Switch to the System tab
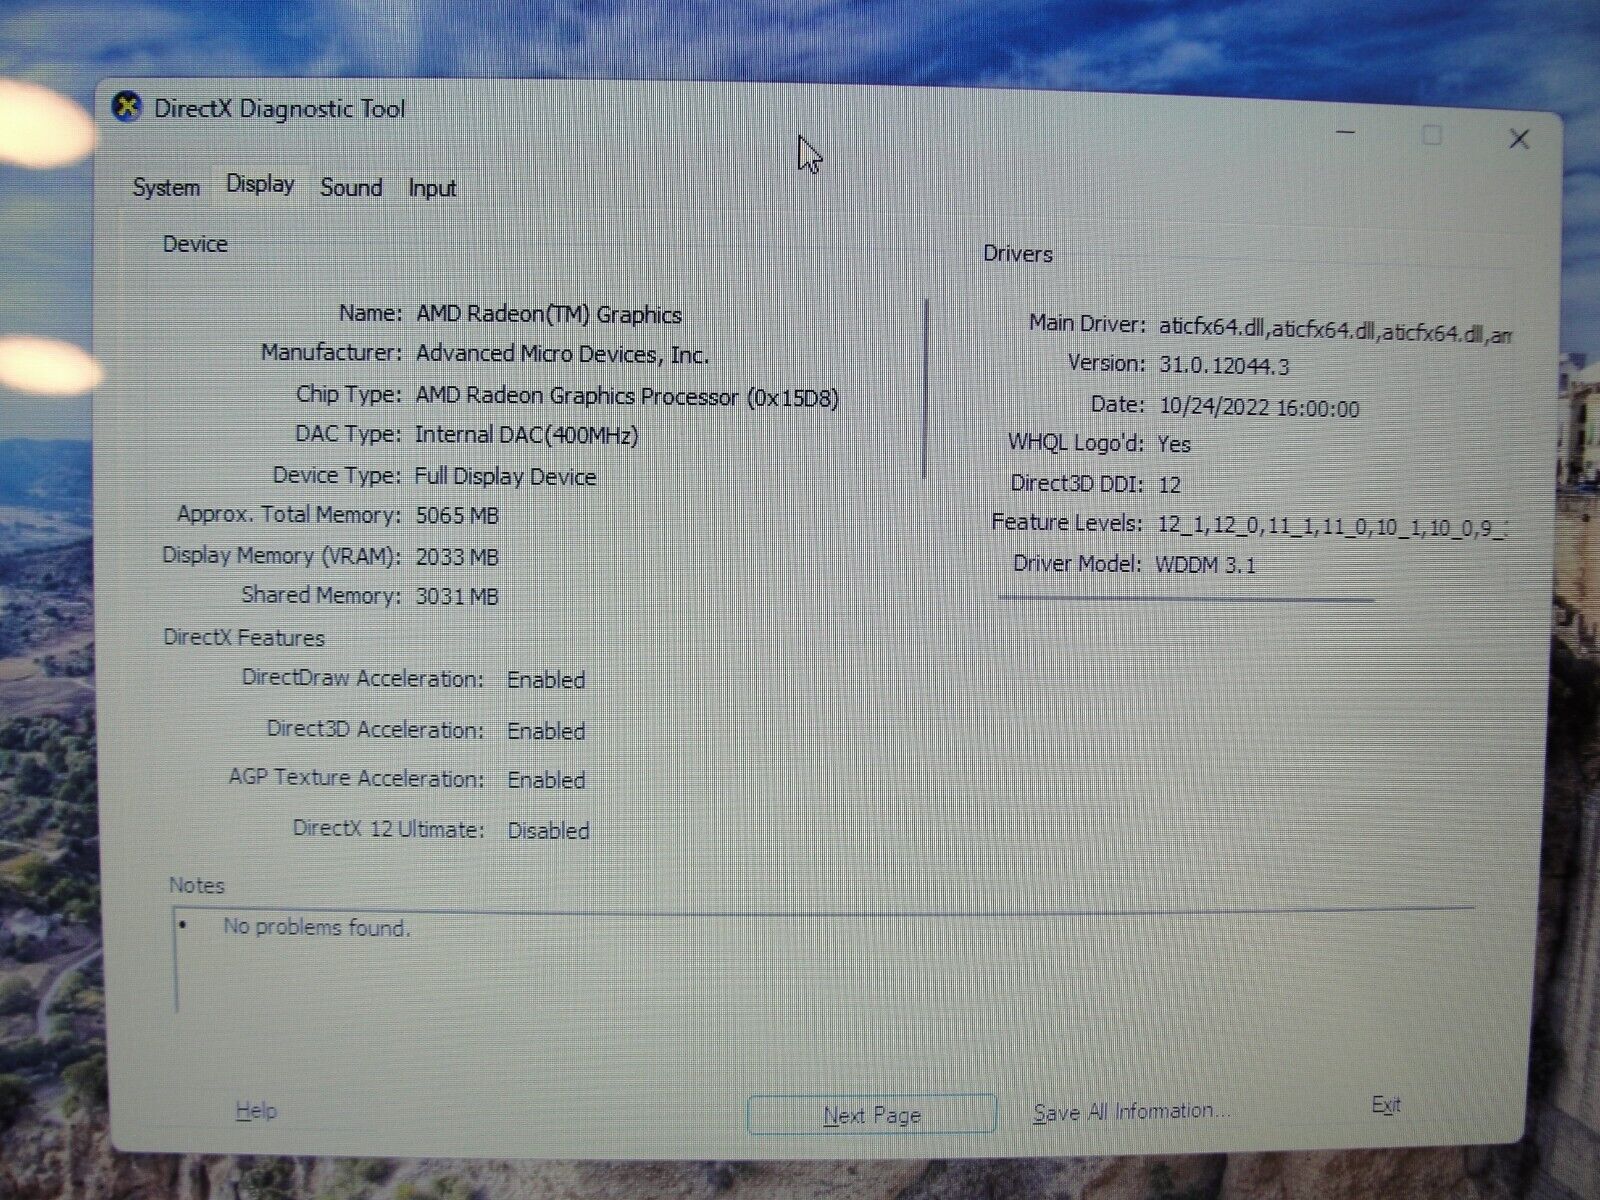The image size is (1600, 1200). (166, 187)
